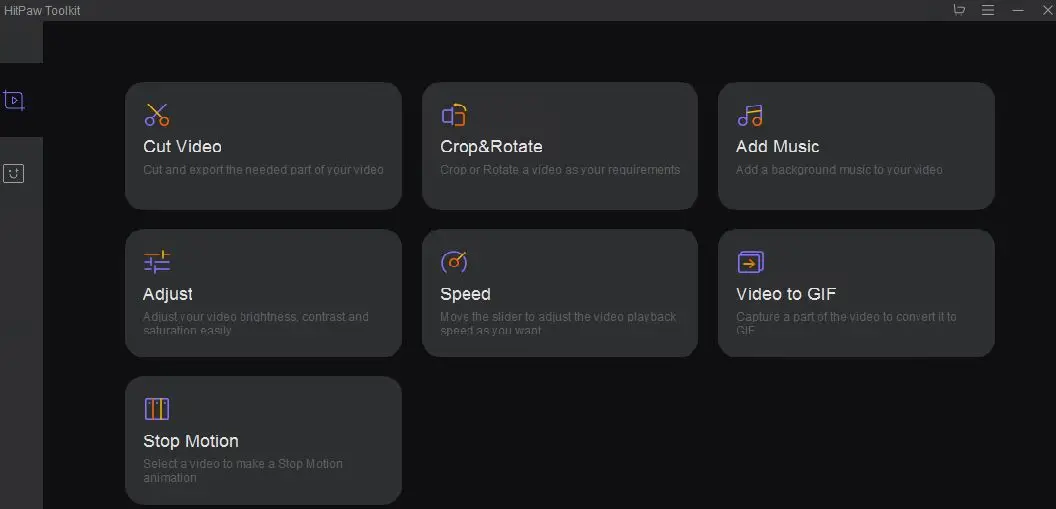Viewport: 1056px width, 509px height.
Task: Click the Video to GIF icon
Action: [x=750, y=262]
